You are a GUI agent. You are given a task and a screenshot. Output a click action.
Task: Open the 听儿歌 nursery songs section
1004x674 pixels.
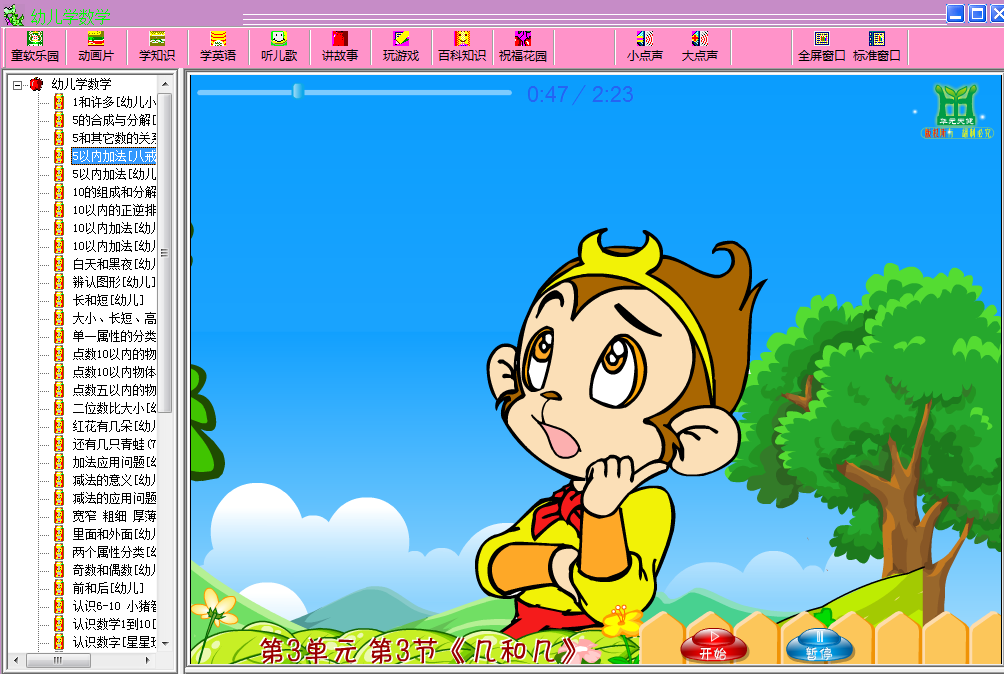point(279,47)
